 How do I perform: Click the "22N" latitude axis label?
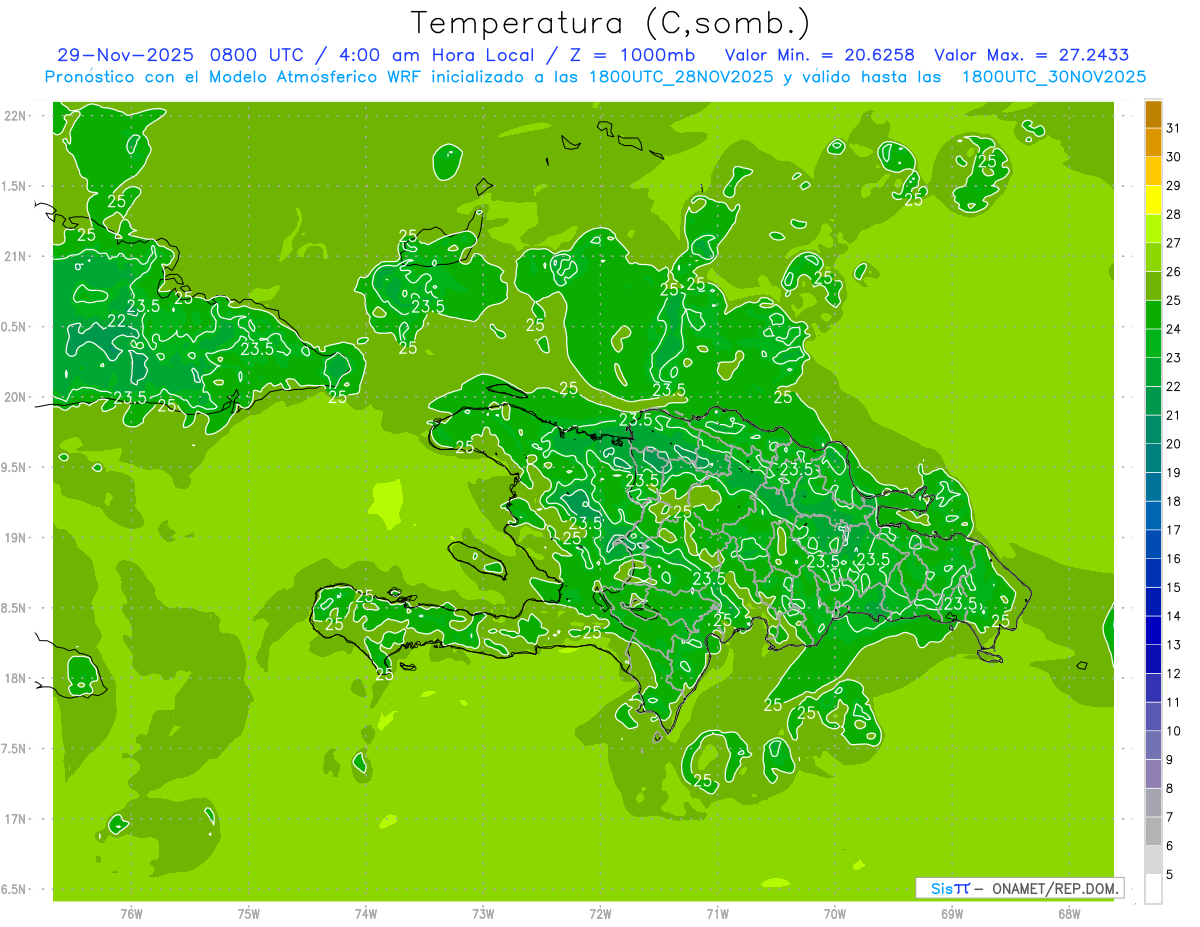pos(17,116)
